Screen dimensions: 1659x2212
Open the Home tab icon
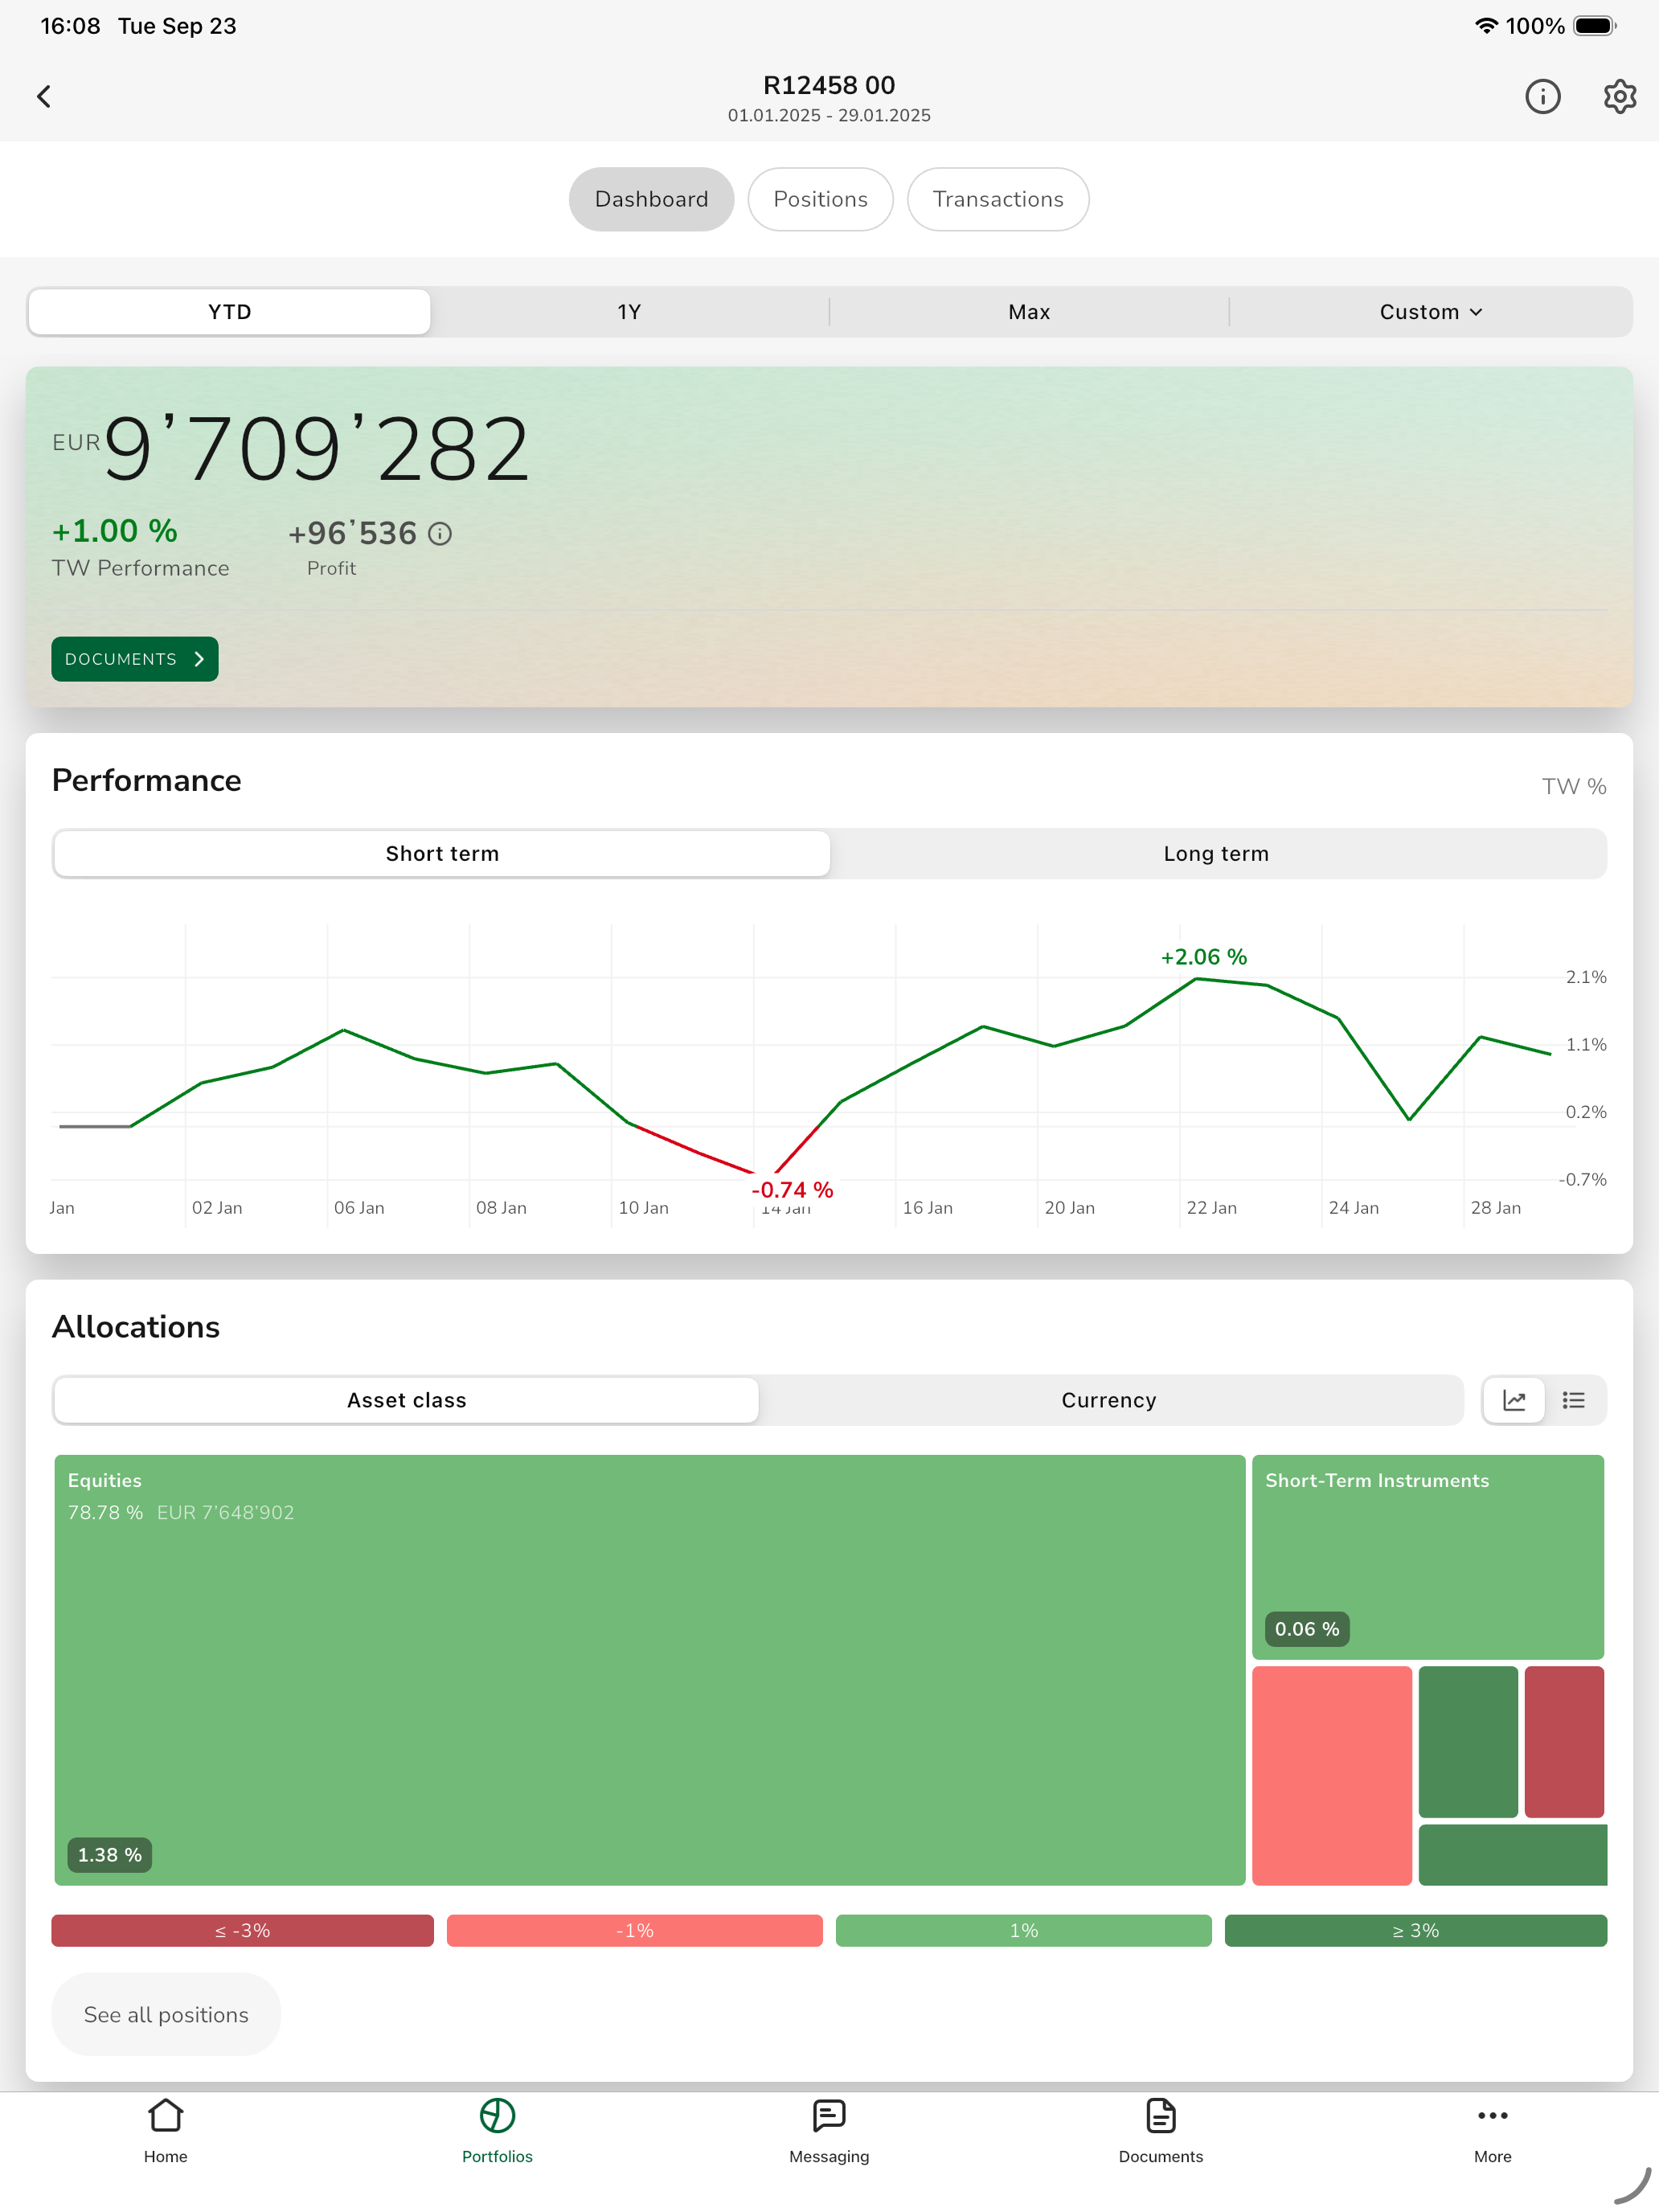pyautogui.click(x=165, y=2117)
